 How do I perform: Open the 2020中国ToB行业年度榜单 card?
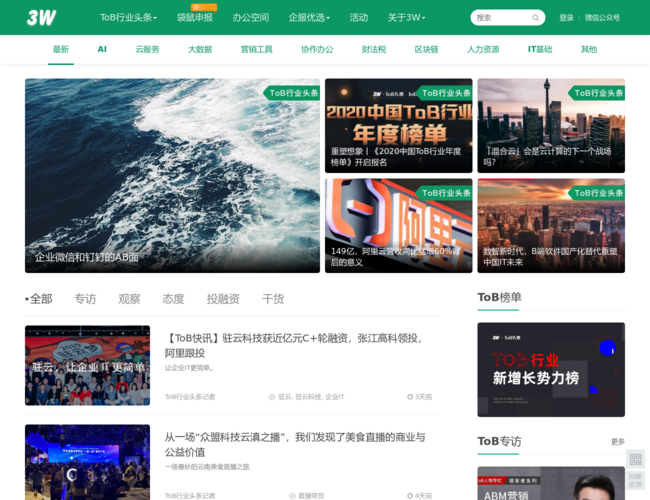point(398,126)
